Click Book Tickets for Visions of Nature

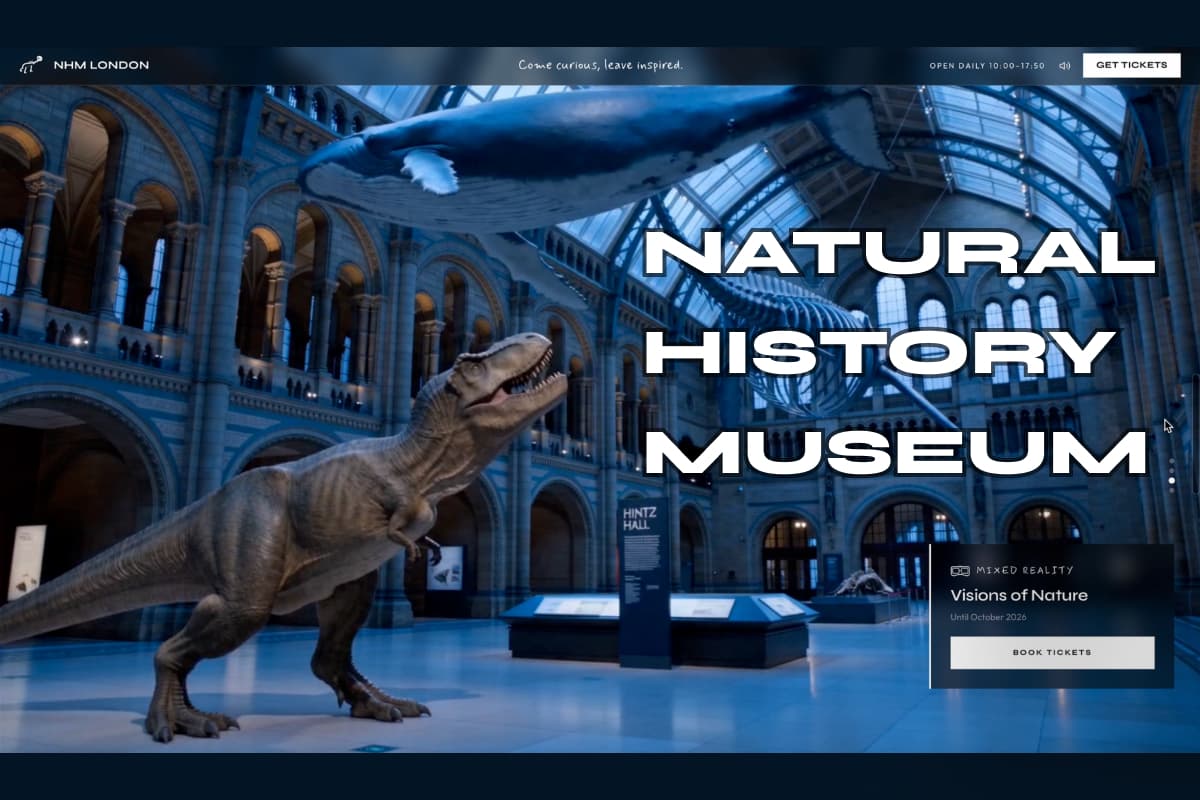(x=1052, y=653)
